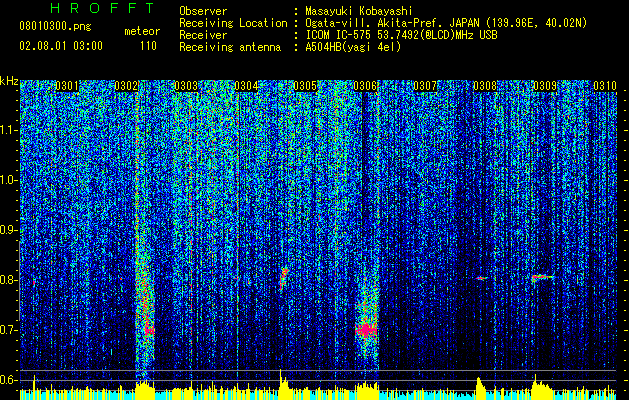The image size is (629, 400).
Task: Click the 0302 time marker
Action: coord(126,86)
